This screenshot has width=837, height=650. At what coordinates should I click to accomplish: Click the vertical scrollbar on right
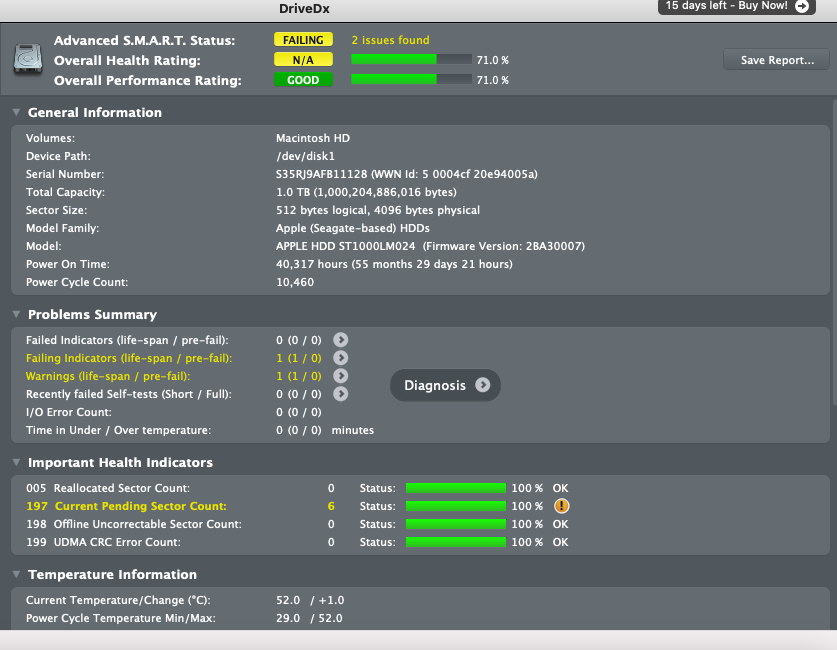tap(834, 252)
